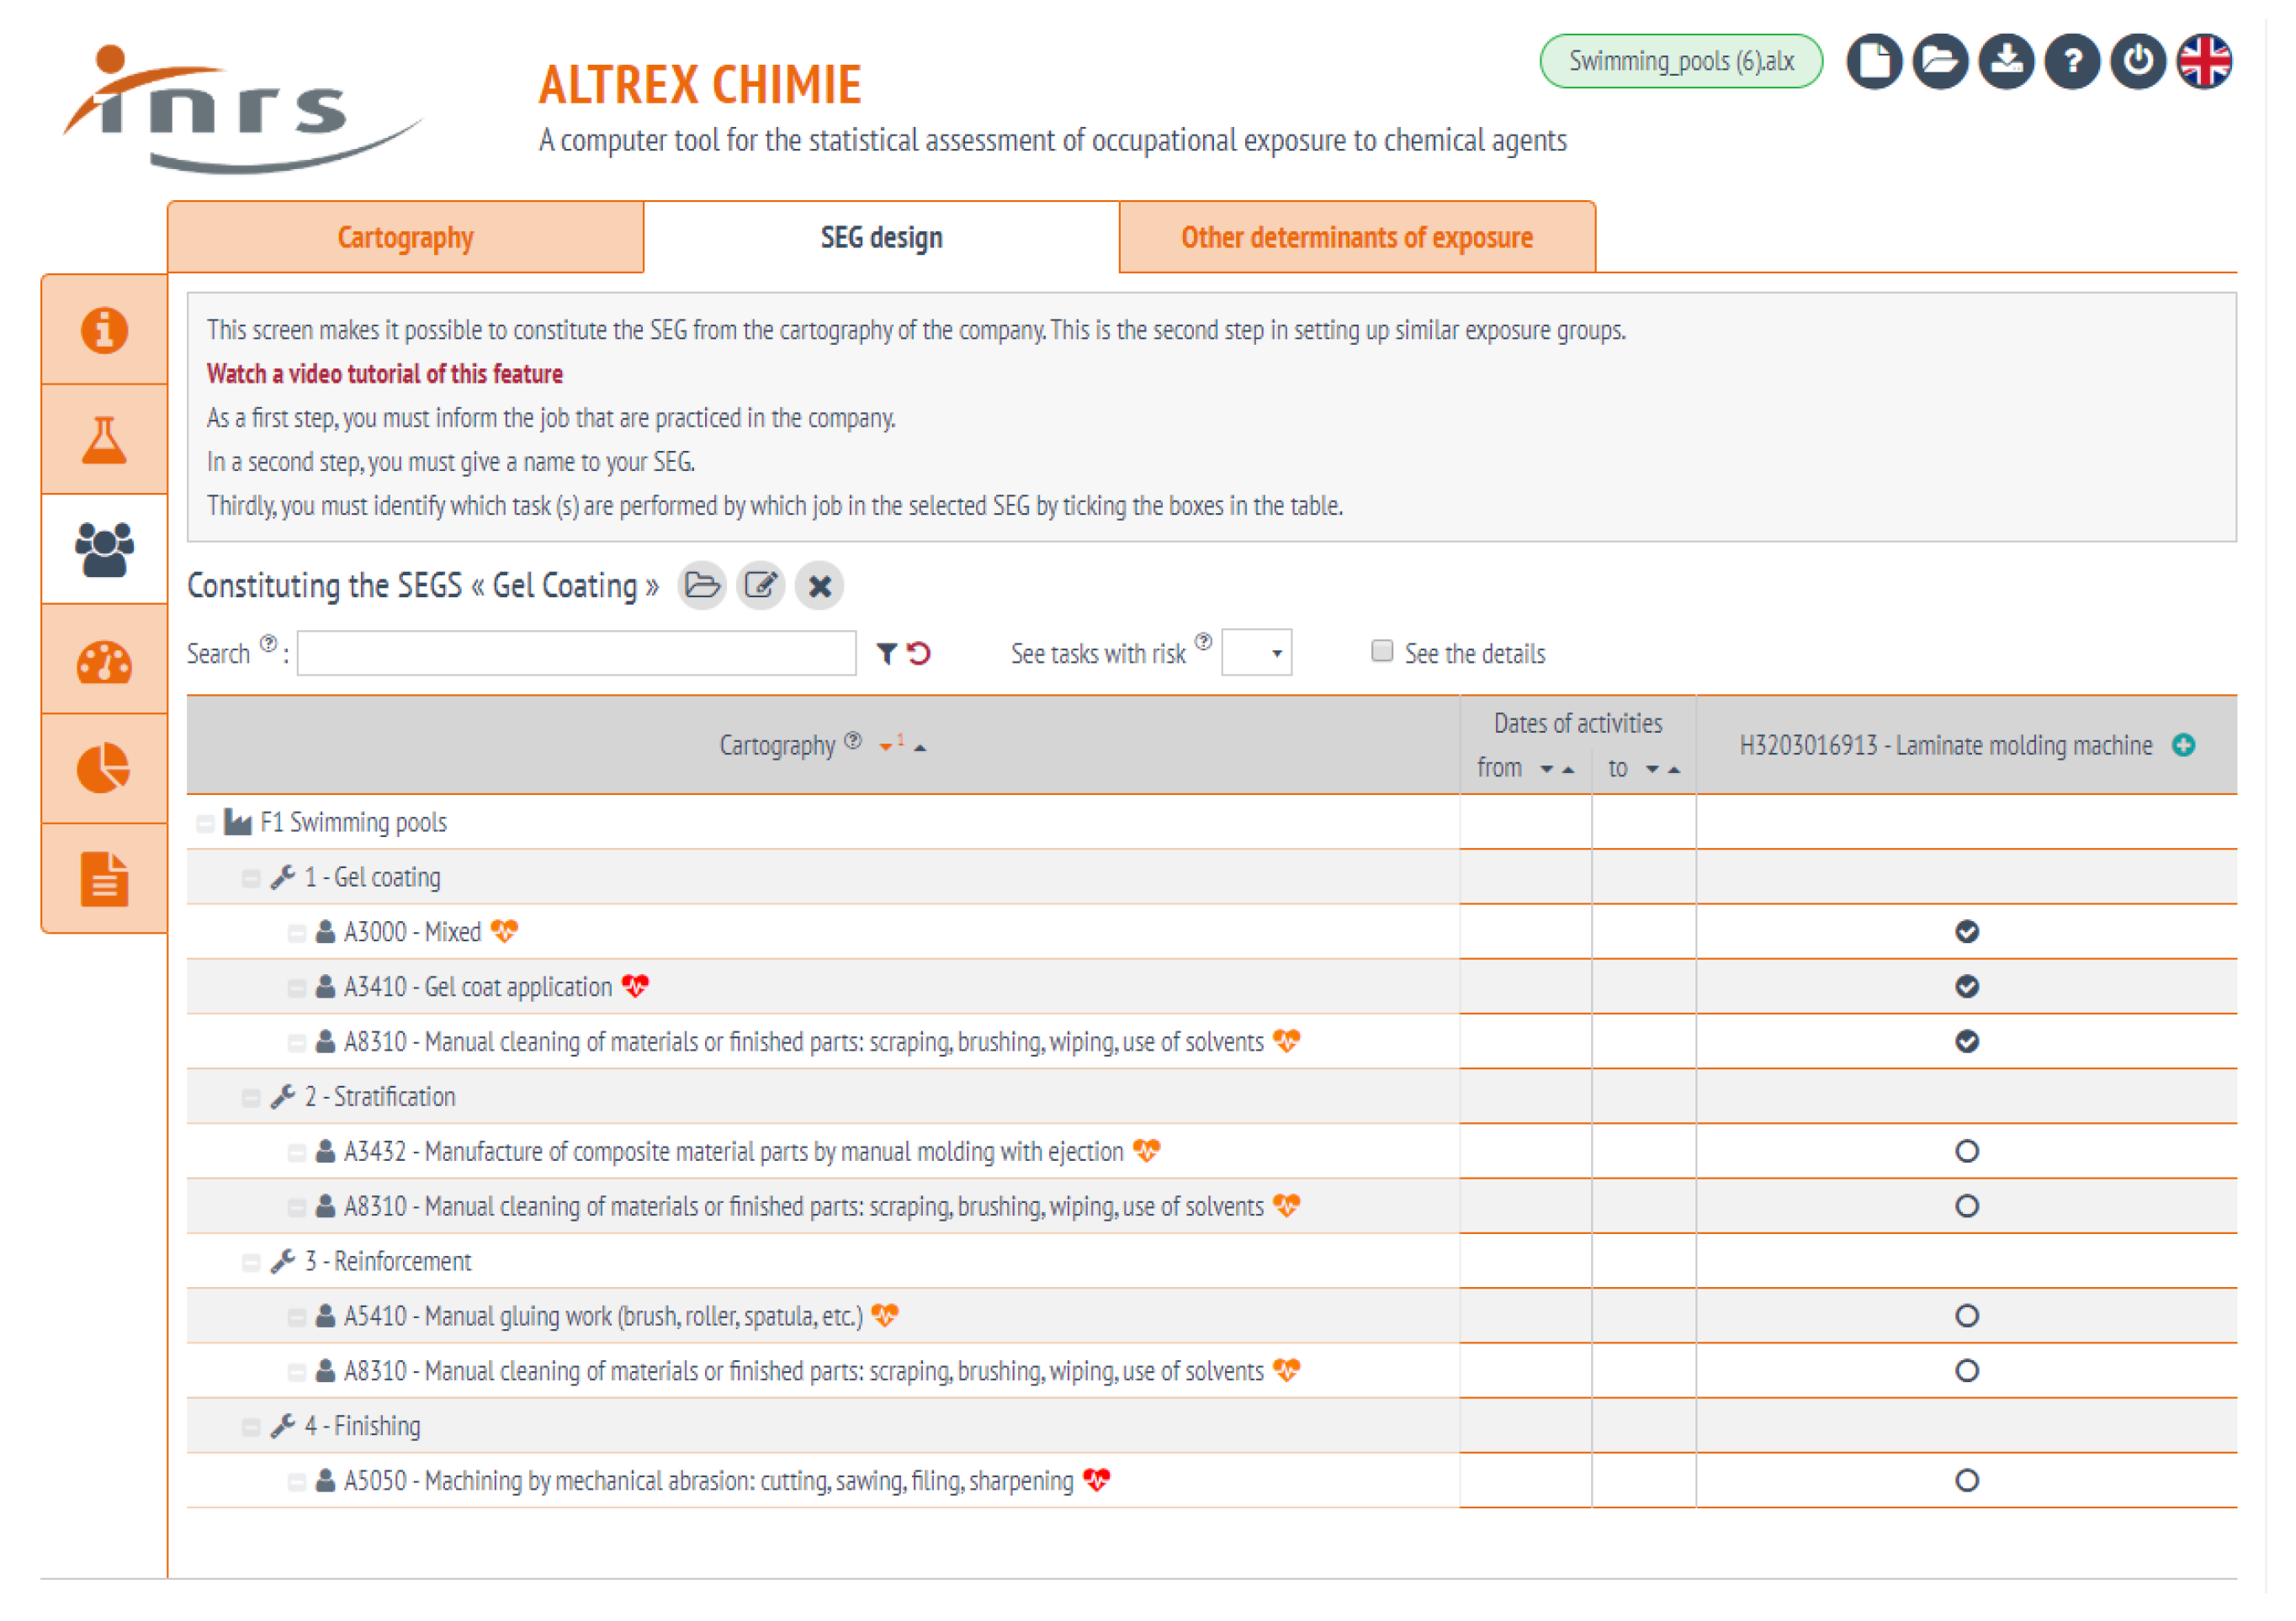Switch to the Cartography tab
Screen dimensions: 2296x1621
coord(405,238)
